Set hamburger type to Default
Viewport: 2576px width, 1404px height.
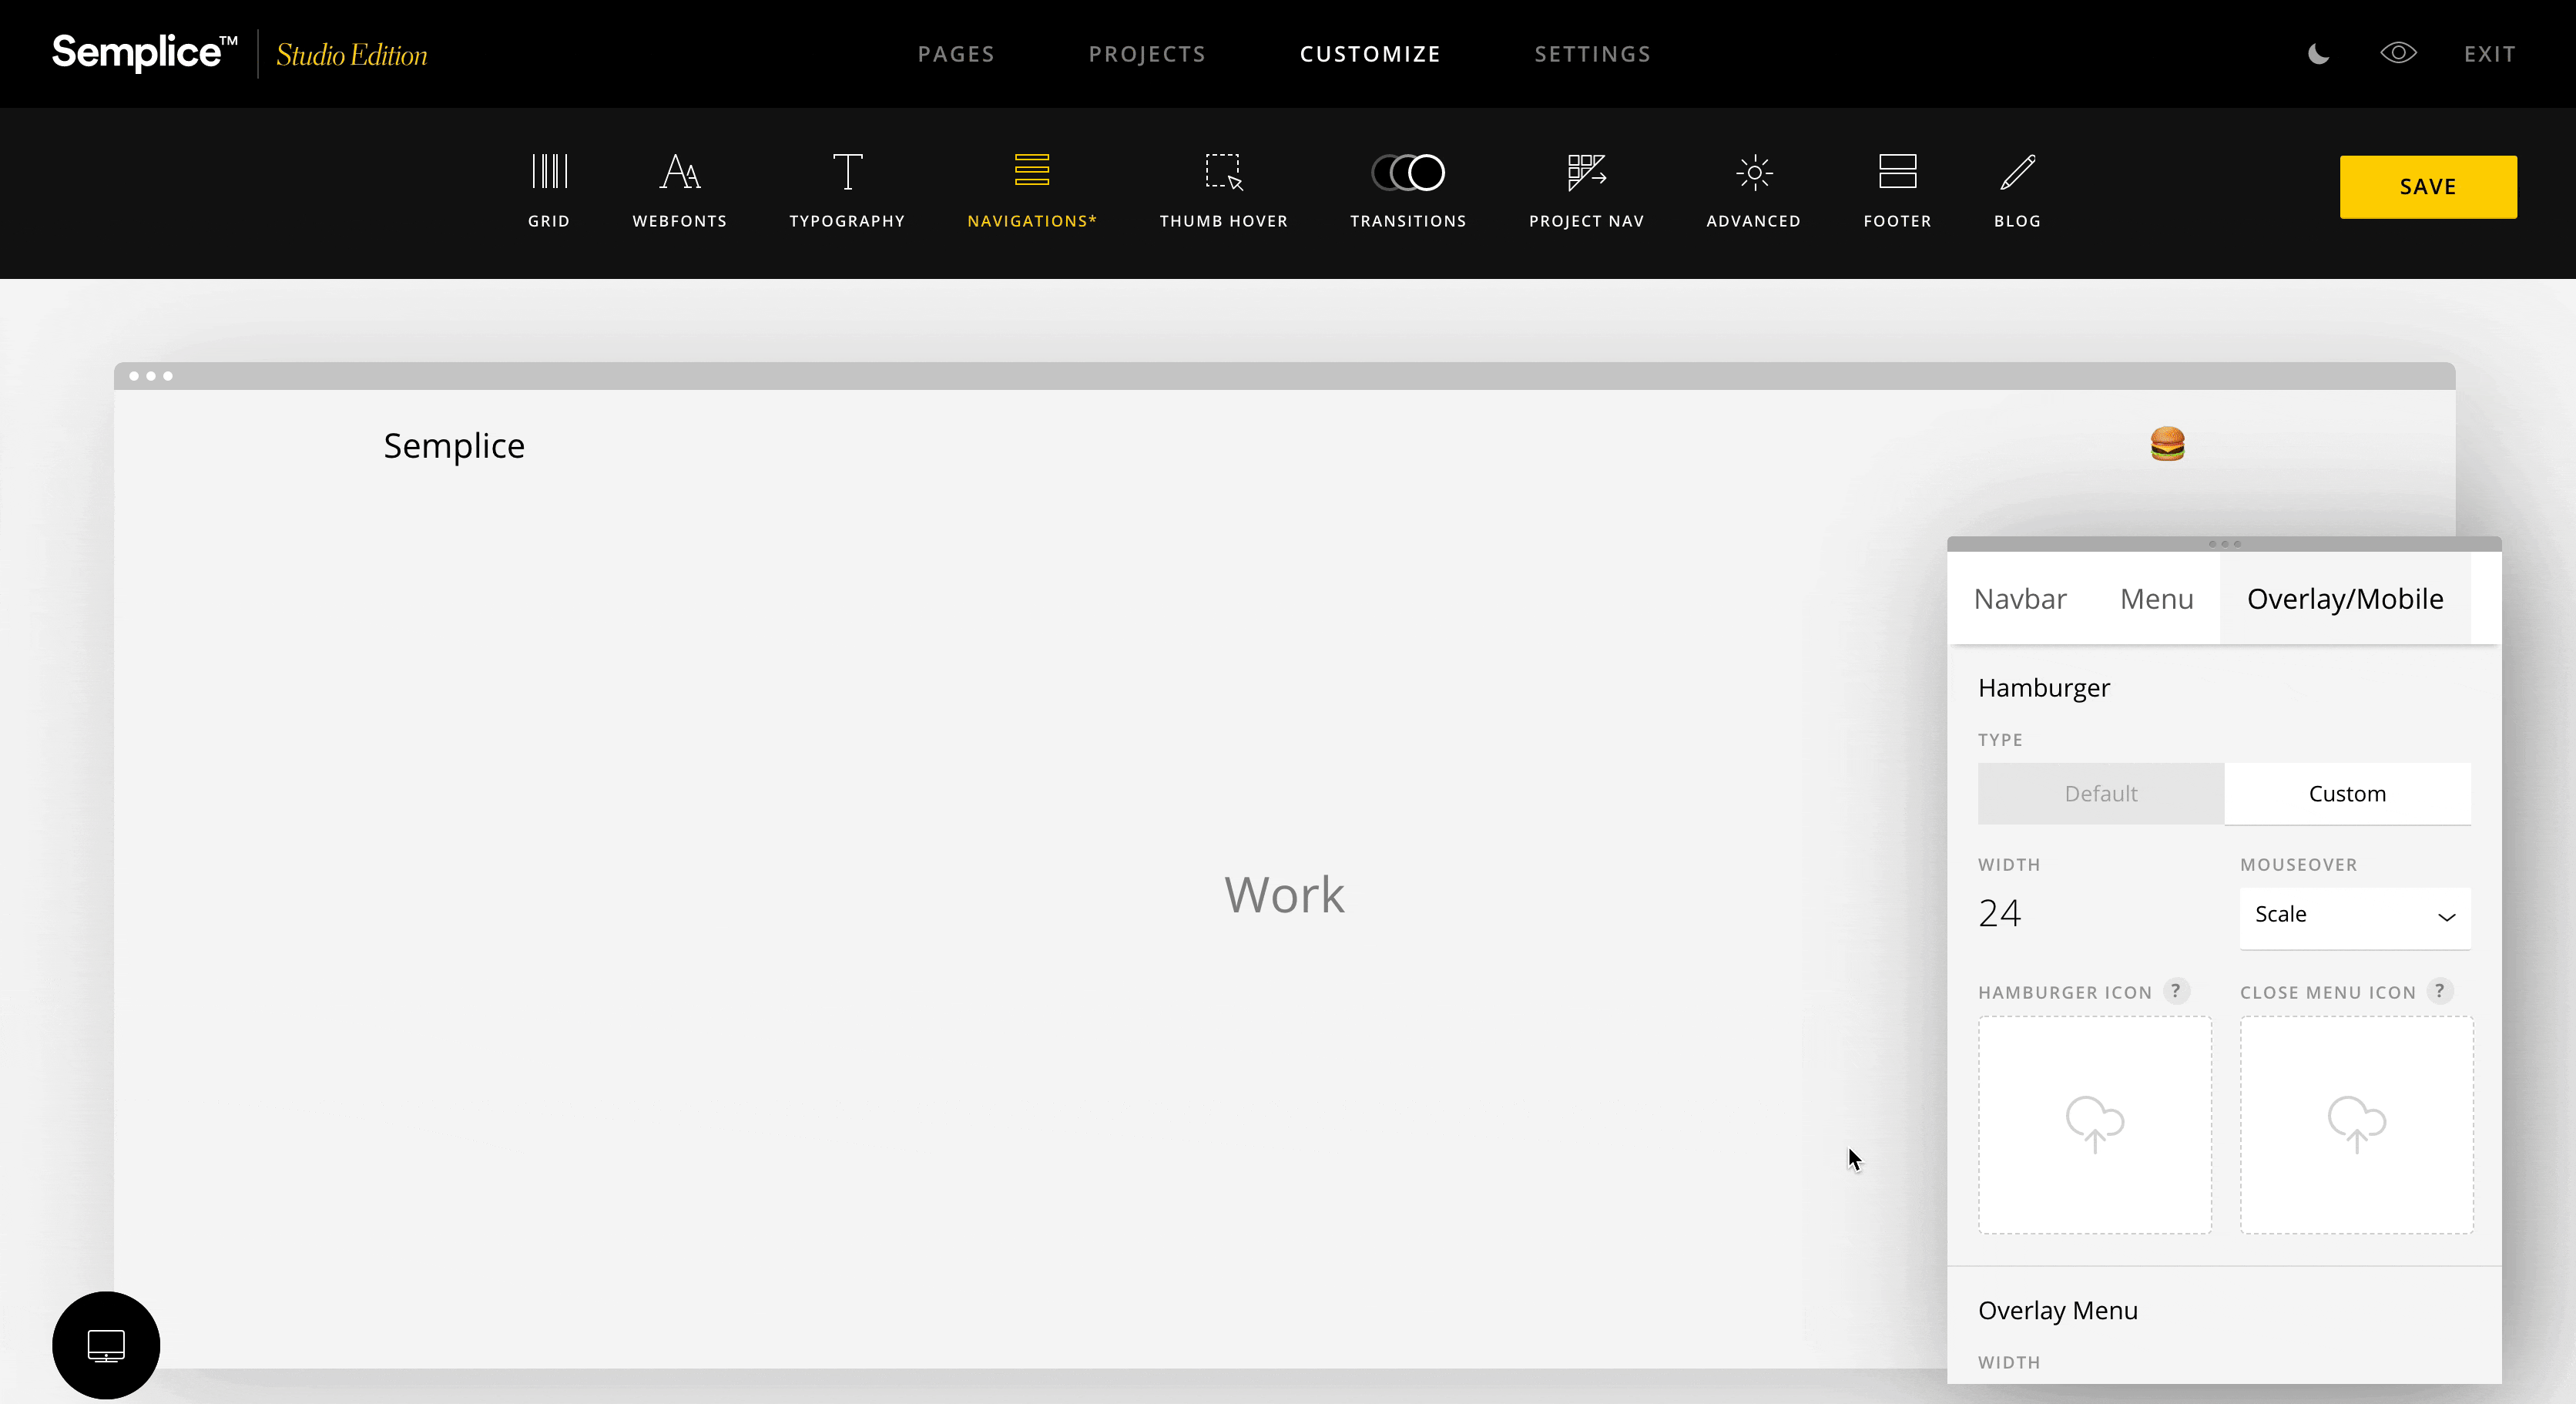(x=2100, y=794)
